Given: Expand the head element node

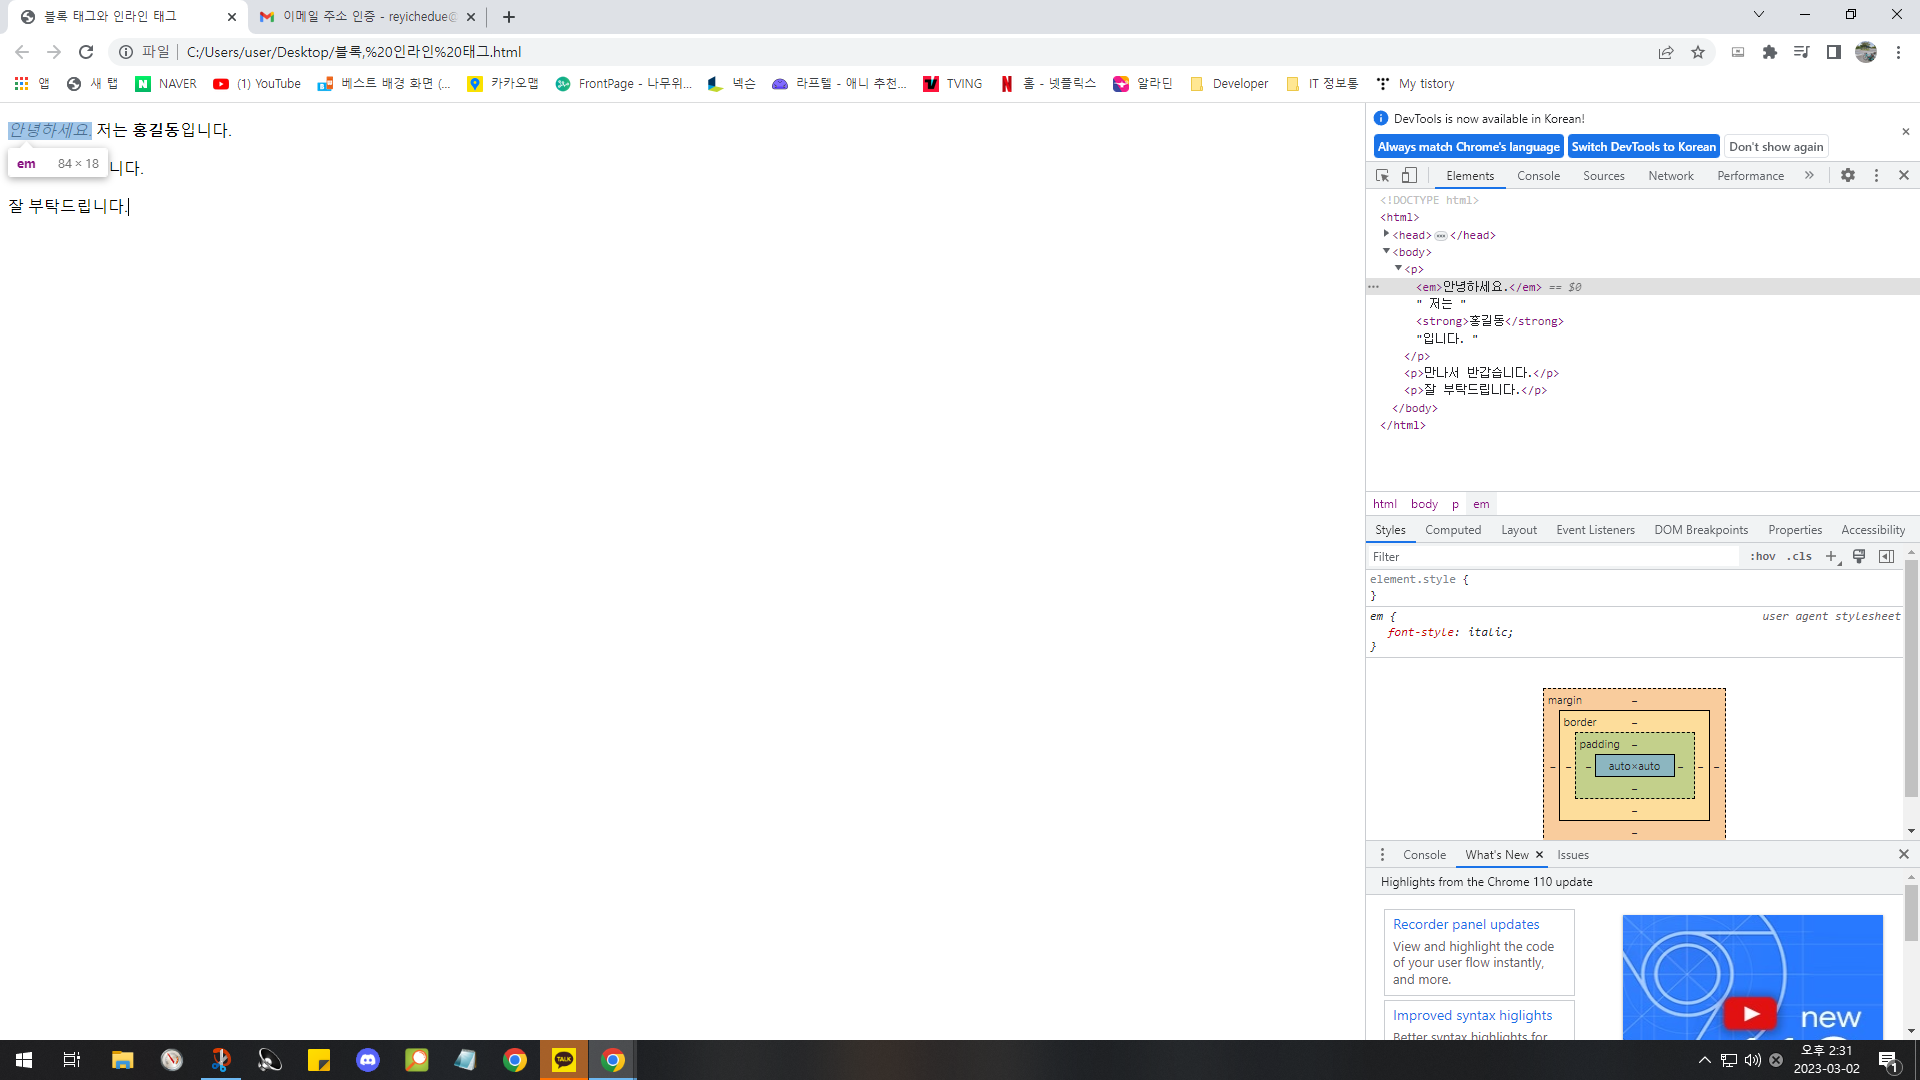Looking at the screenshot, I should pos(1386,234).
